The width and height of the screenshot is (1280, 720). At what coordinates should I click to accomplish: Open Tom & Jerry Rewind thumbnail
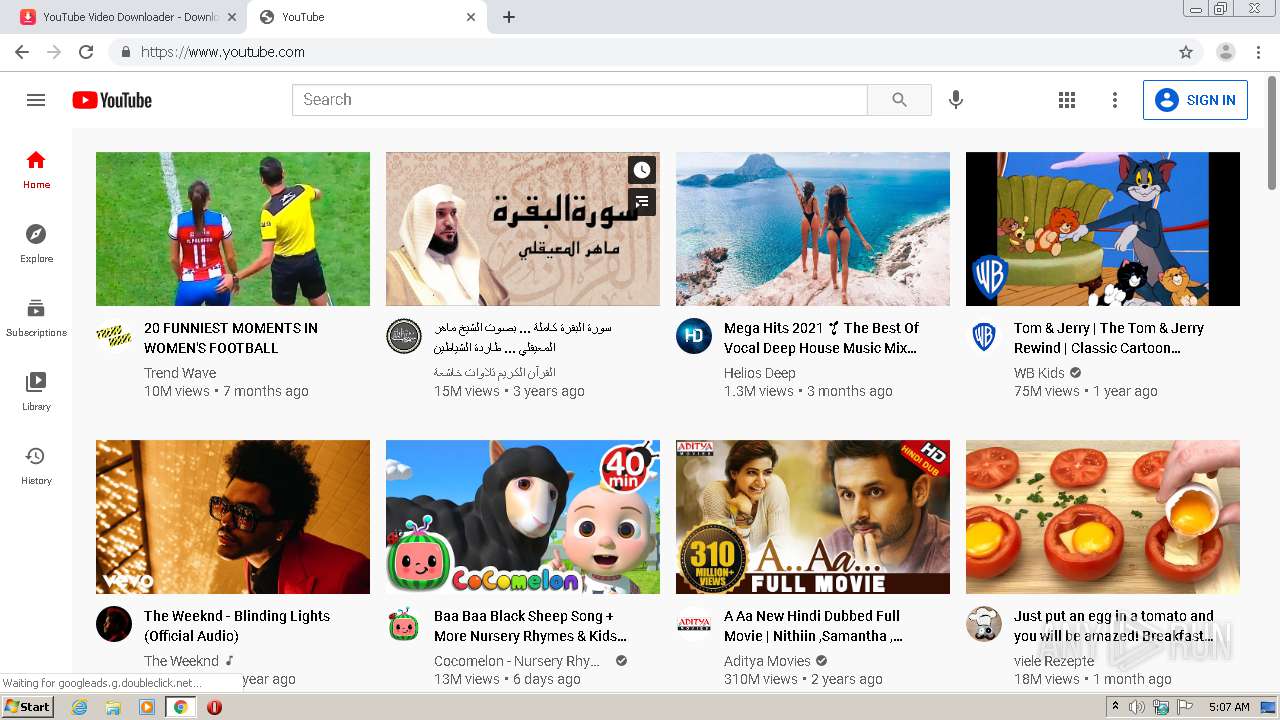click(1103, 229)
